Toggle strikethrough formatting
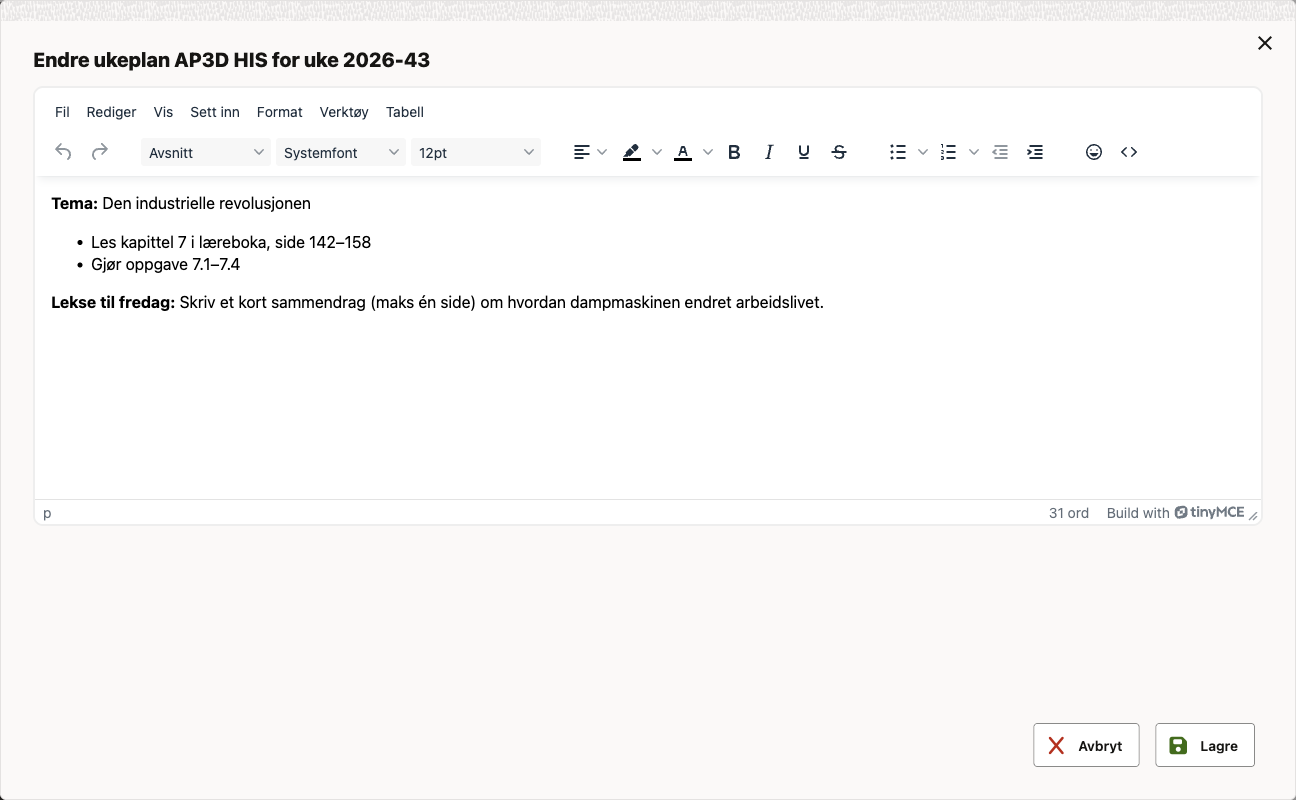This screenshot has width=1296, height=800. click(x=839, y=152)
